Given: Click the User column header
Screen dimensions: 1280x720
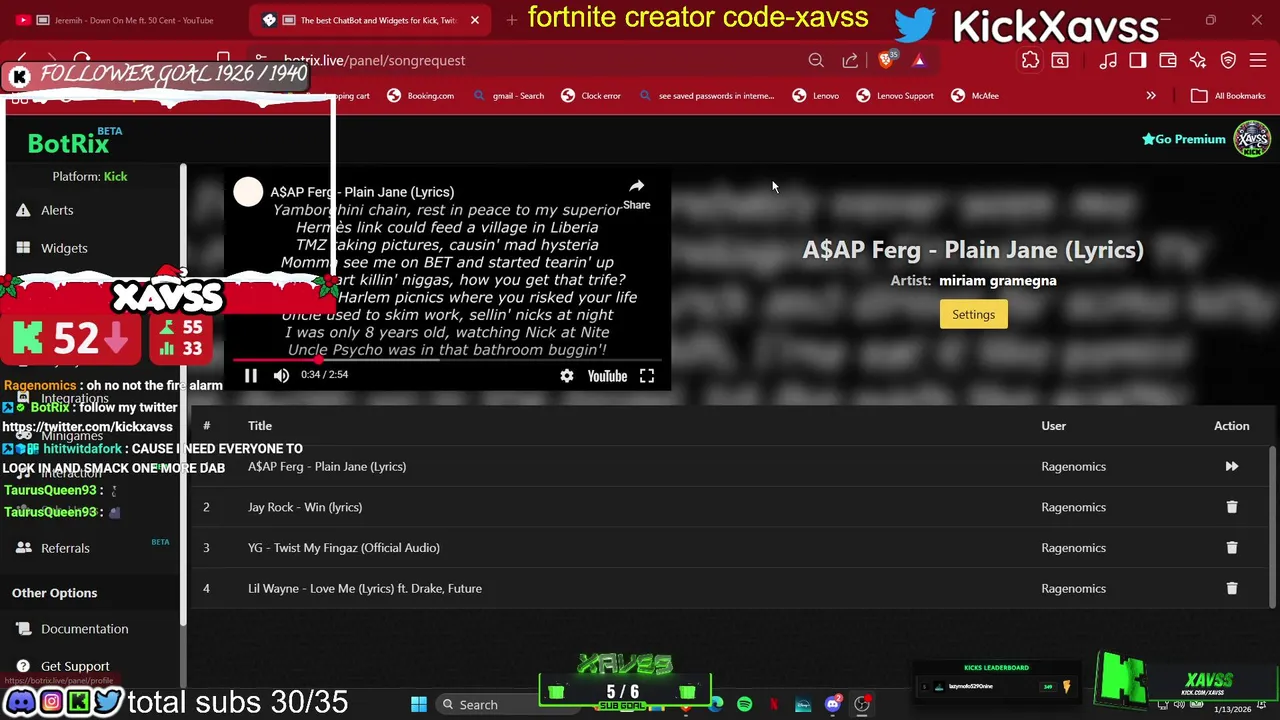Looking at the screenshot, I should coord(1053,426).
